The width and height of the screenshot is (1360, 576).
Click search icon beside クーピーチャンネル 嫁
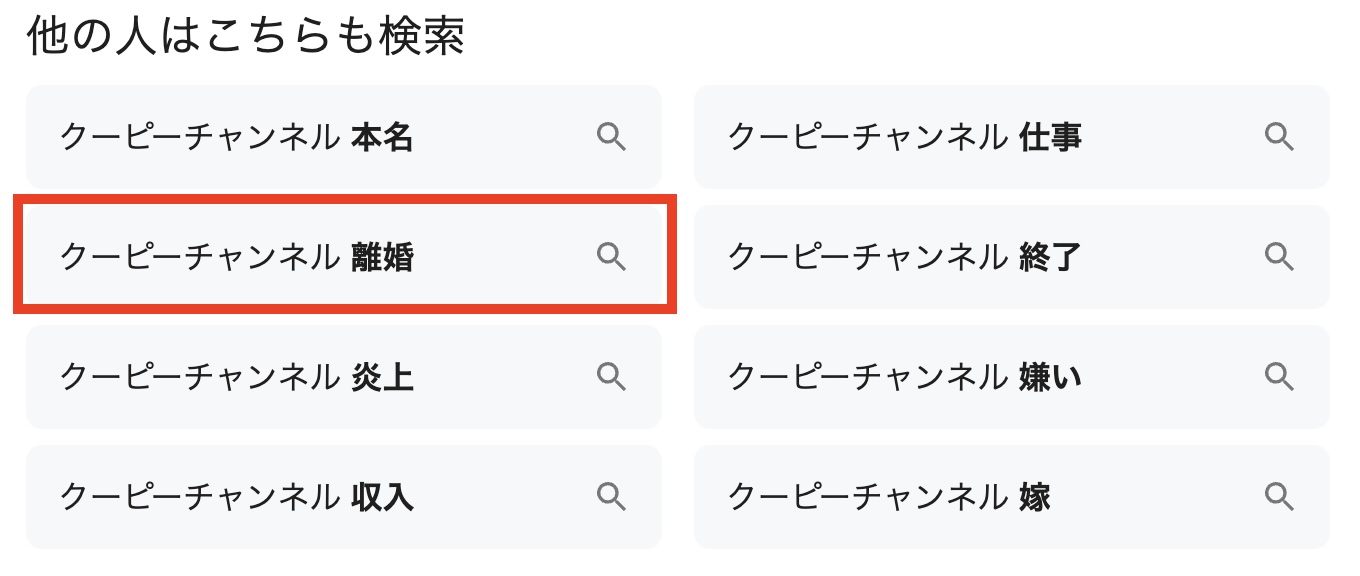(x=1279, y=495)
